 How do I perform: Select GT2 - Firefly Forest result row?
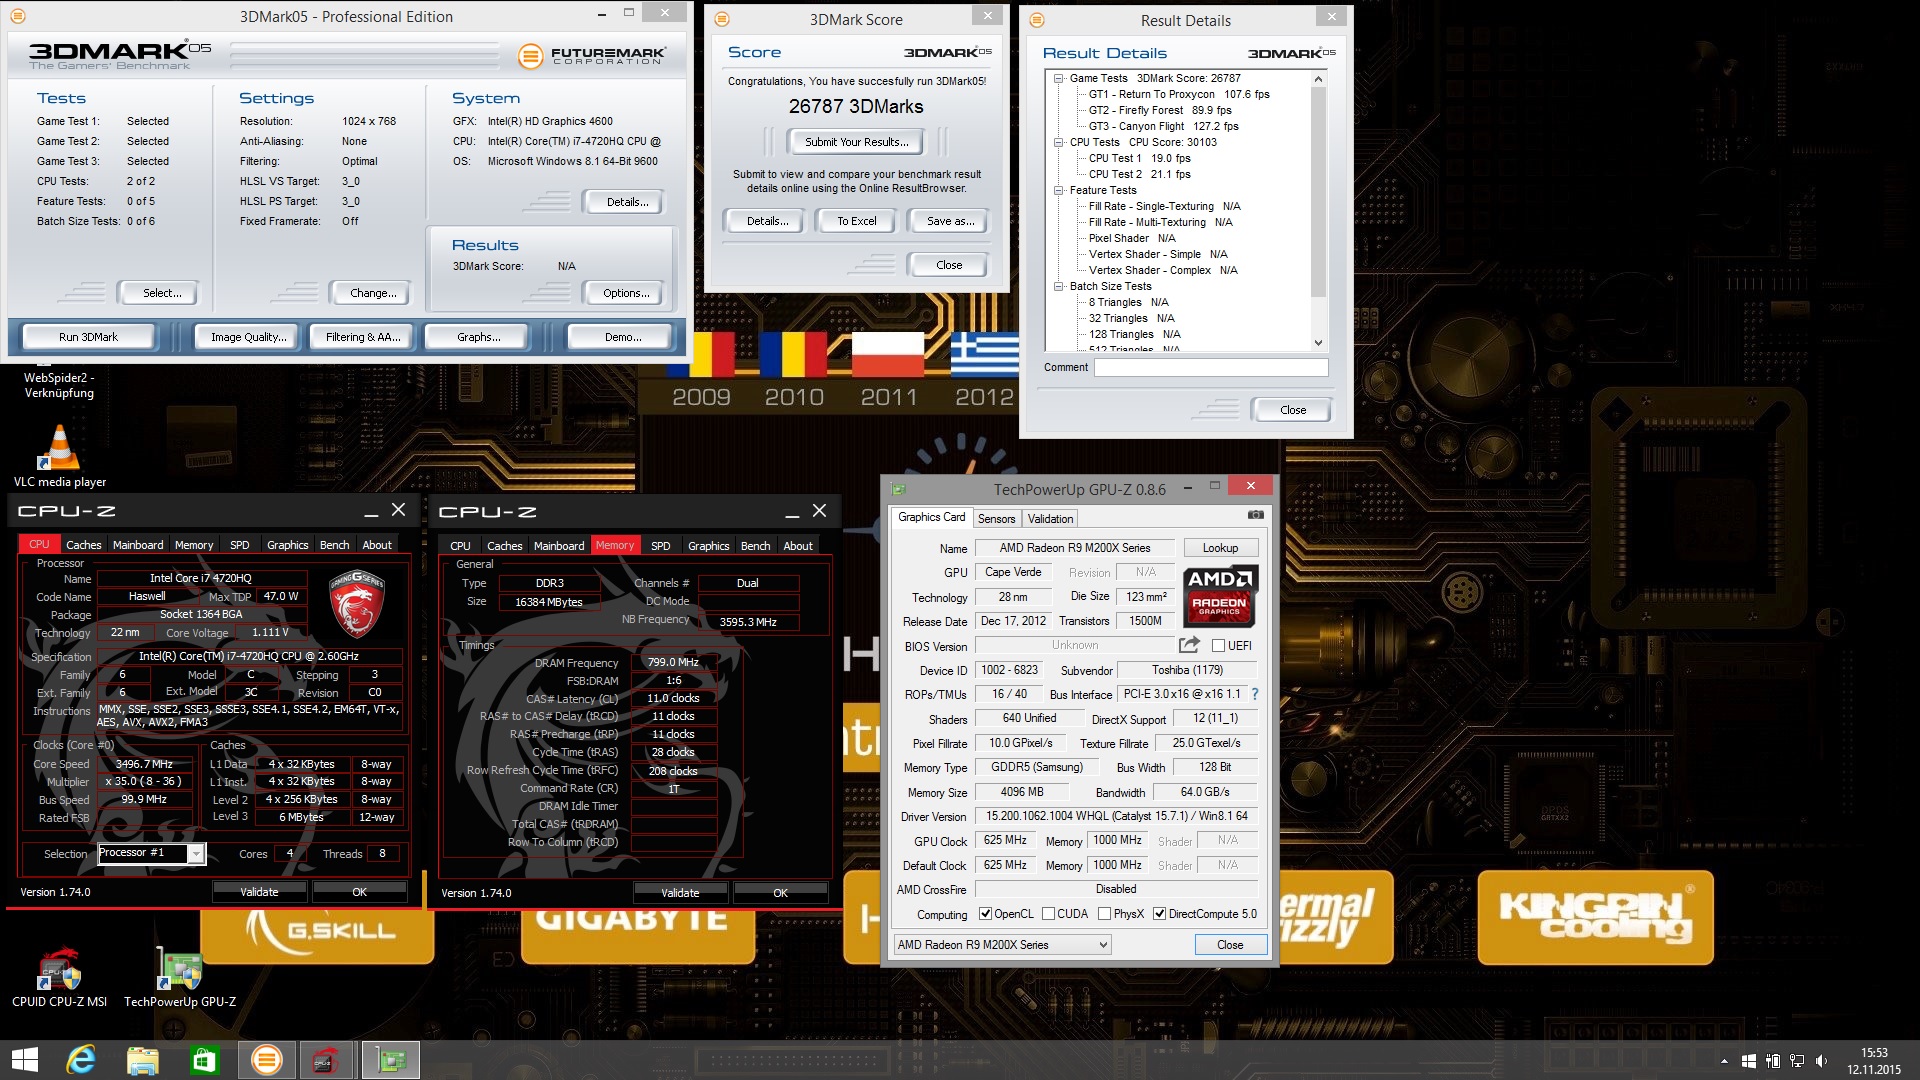[x=1160, y=110]
